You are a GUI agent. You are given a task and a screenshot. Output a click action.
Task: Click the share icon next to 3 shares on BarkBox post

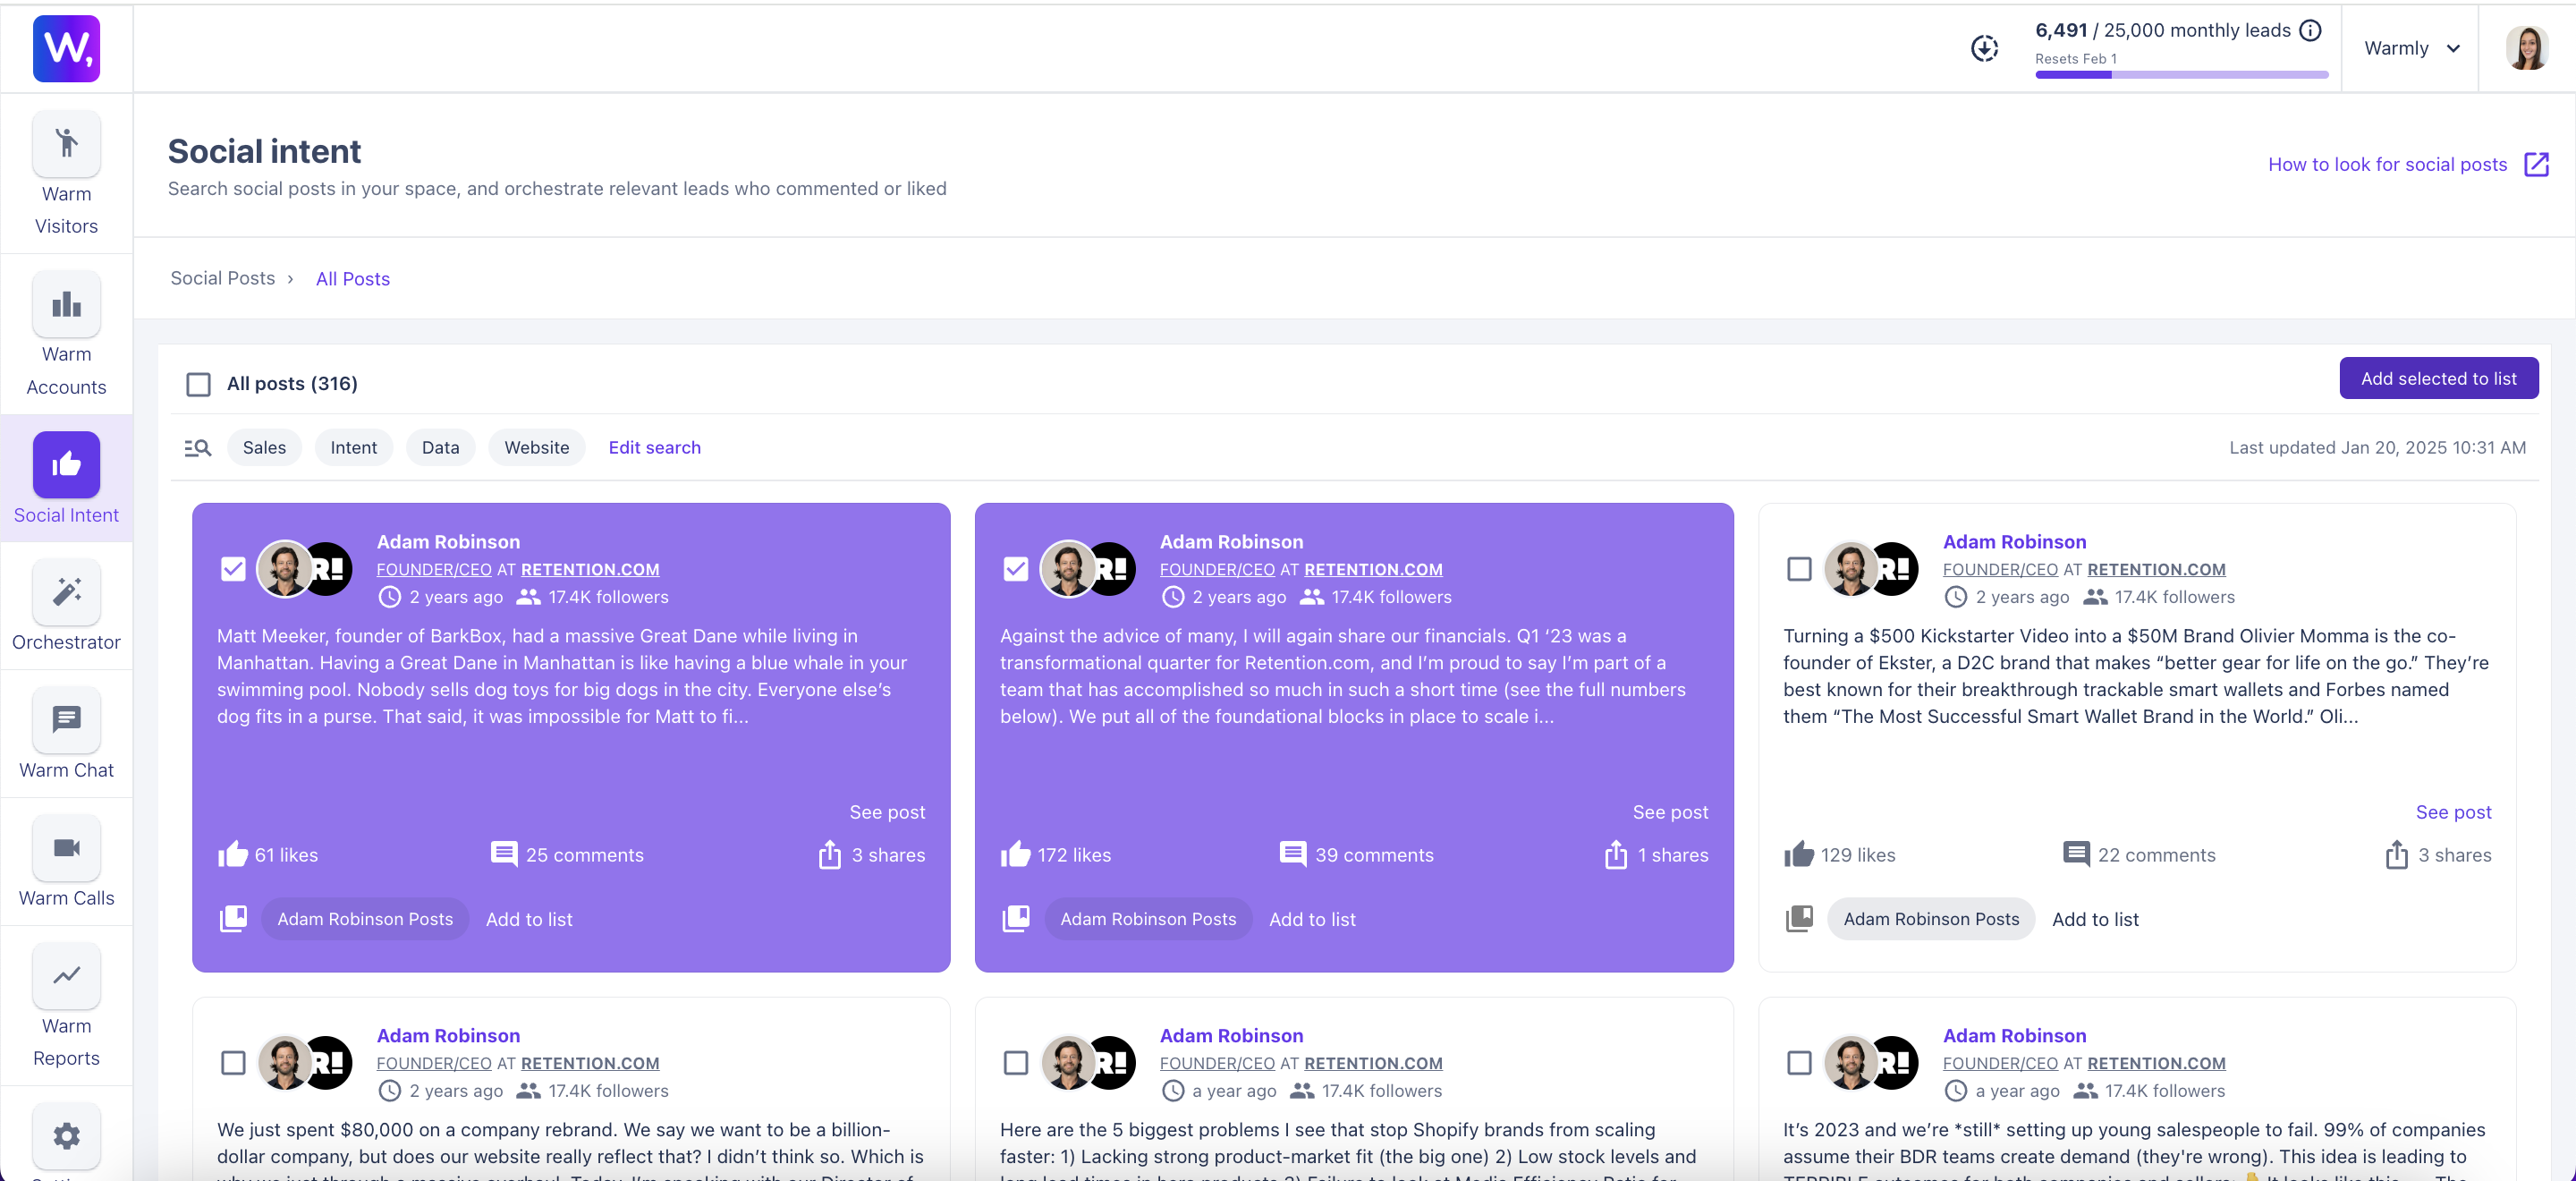[x=830, y=855]
